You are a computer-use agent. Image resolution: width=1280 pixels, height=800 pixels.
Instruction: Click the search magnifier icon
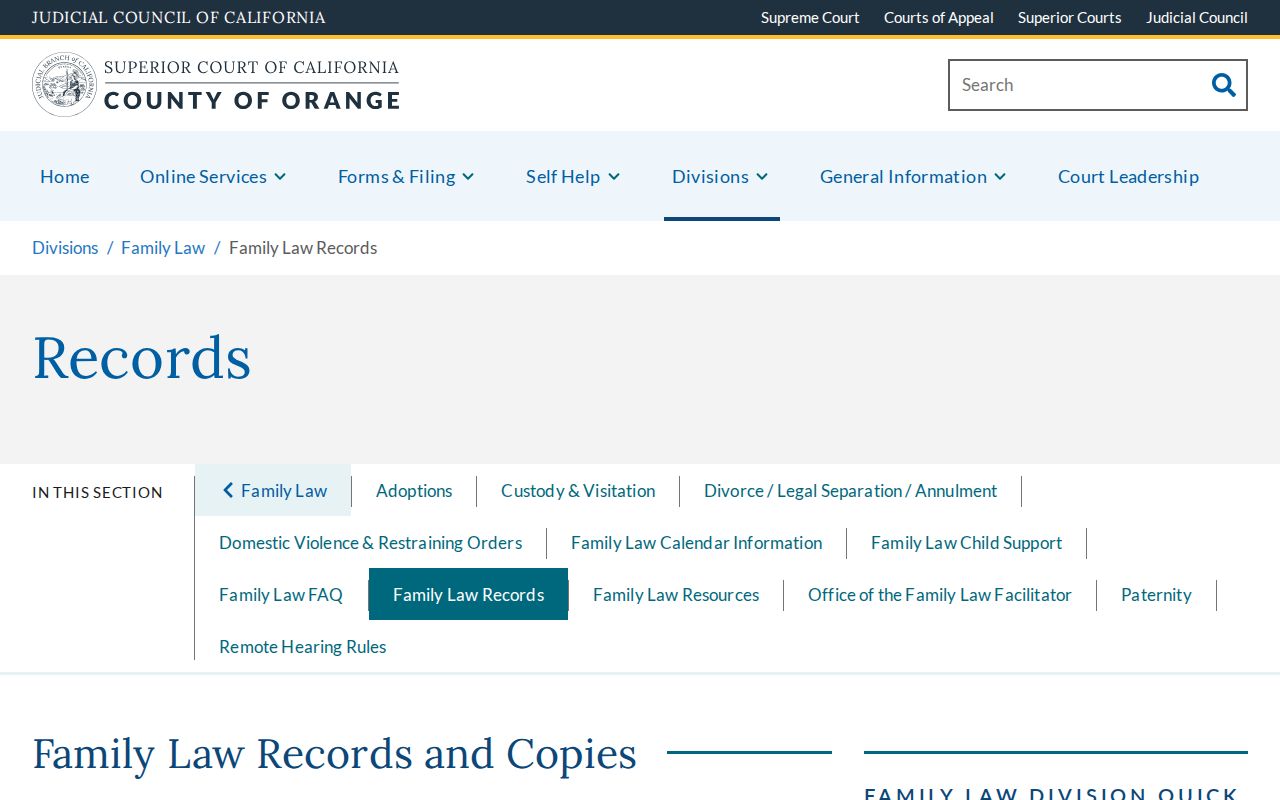pyautogui.click(x=1223, y=85)
